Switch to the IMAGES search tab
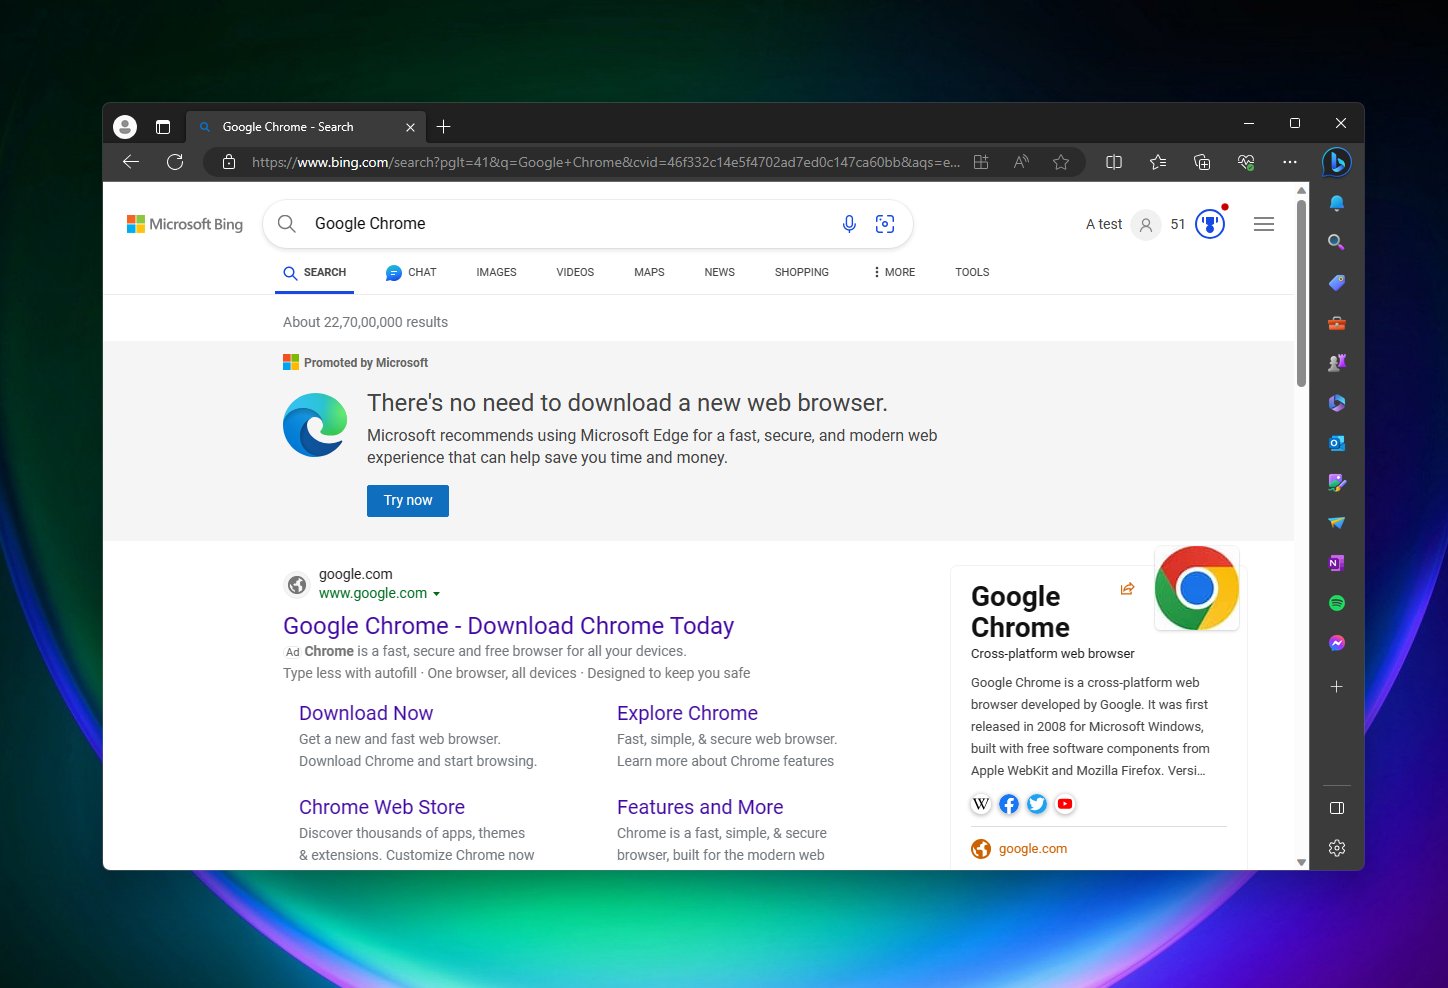This screenshot has height=988, width=1448. (496, 271)
